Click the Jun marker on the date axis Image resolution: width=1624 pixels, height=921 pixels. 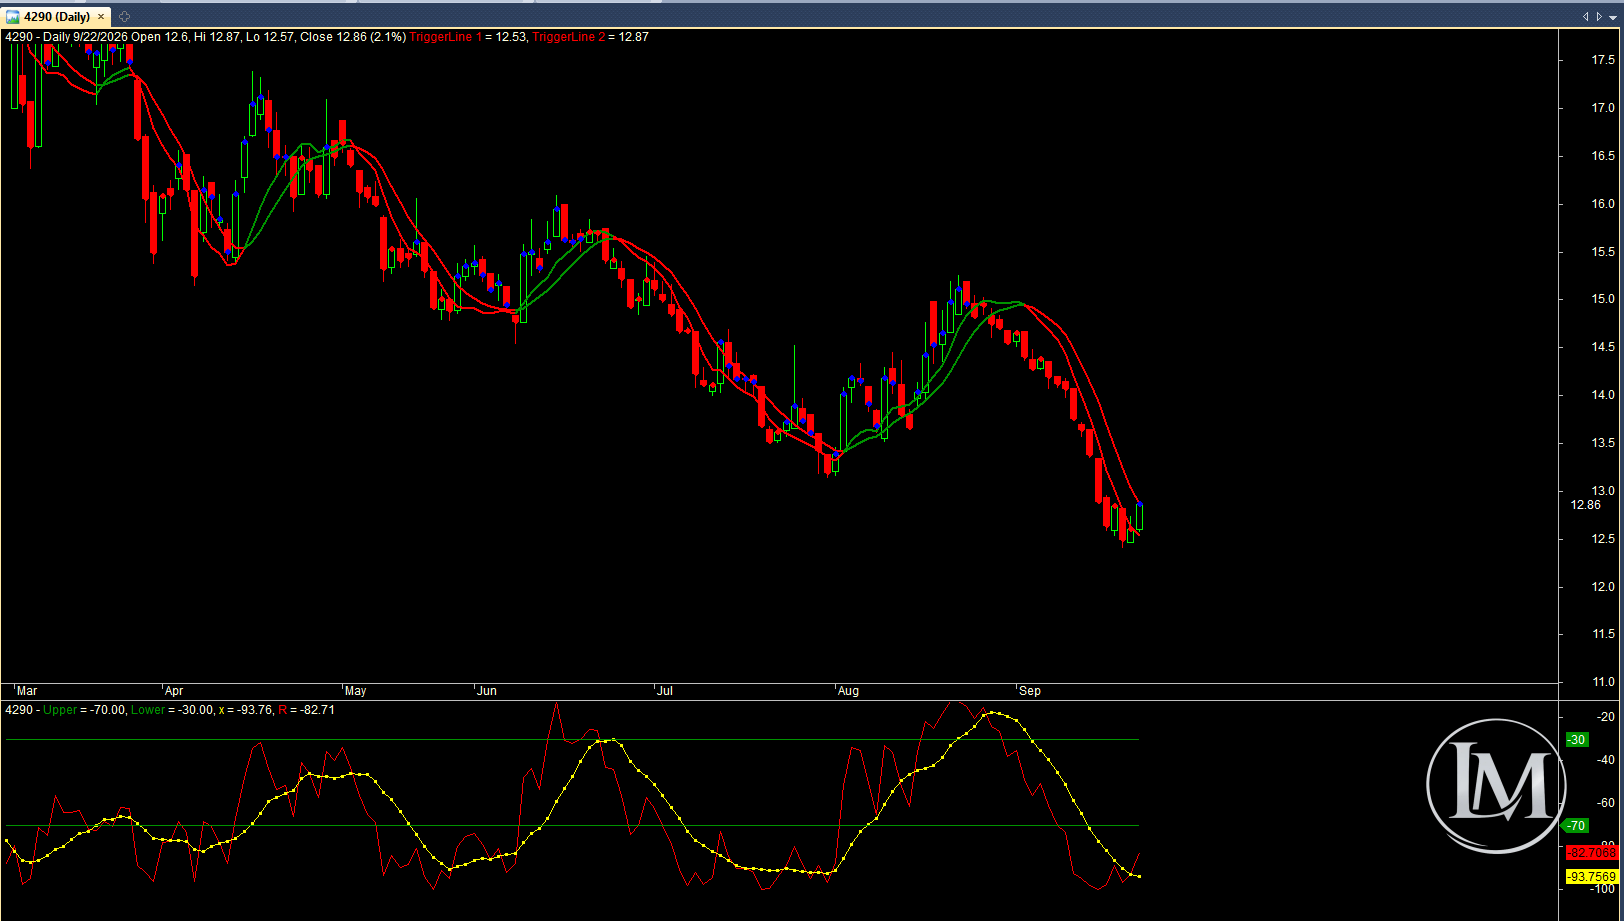coord(486,691)
